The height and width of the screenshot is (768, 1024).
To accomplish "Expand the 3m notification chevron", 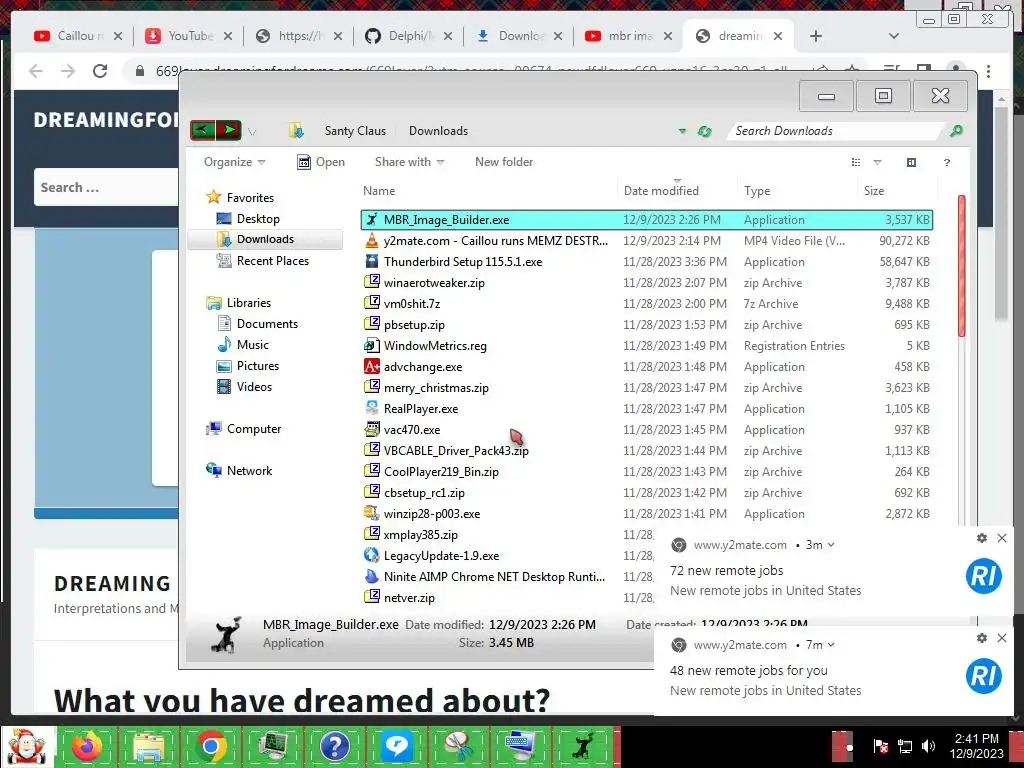I will pyautogui.click(x=831, y=545).
